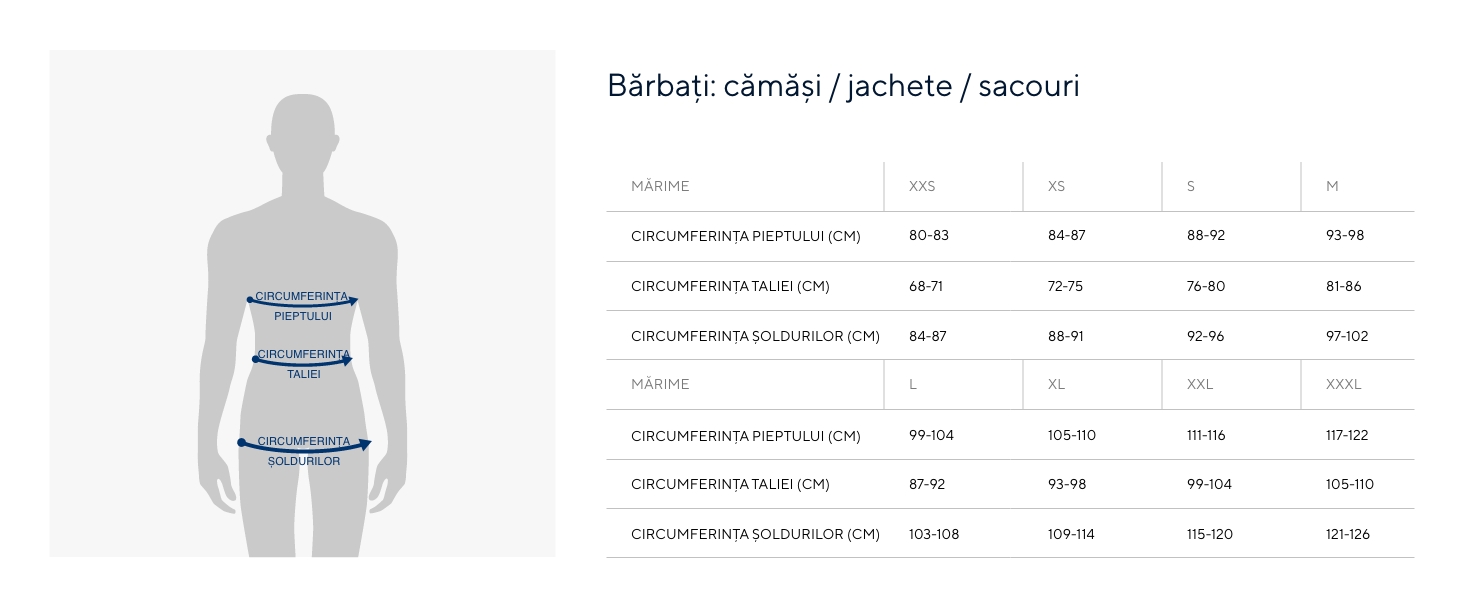Click the 72-75 waist measurement cell
Image resolution: width=1465 pixels, height=607 pixels.
click(x=1065, y=286)
